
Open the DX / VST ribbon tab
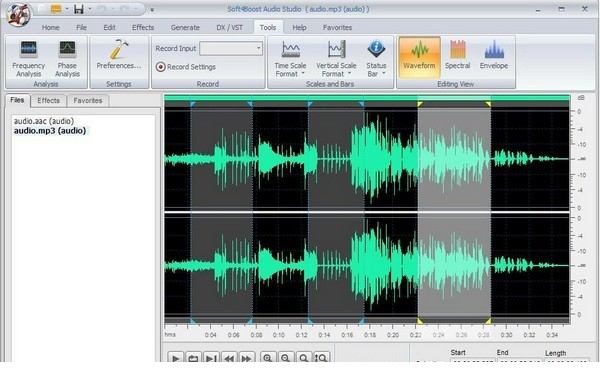[x=229, y=28]
